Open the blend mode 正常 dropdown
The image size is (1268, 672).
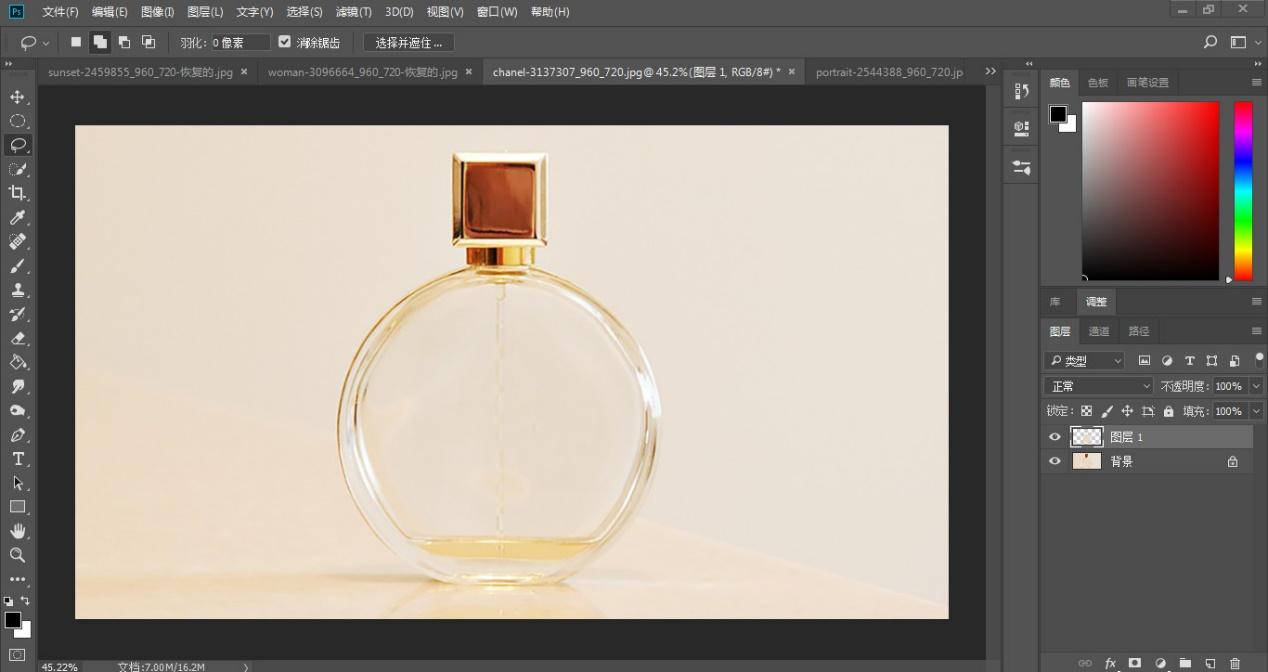click(1100, 386)
